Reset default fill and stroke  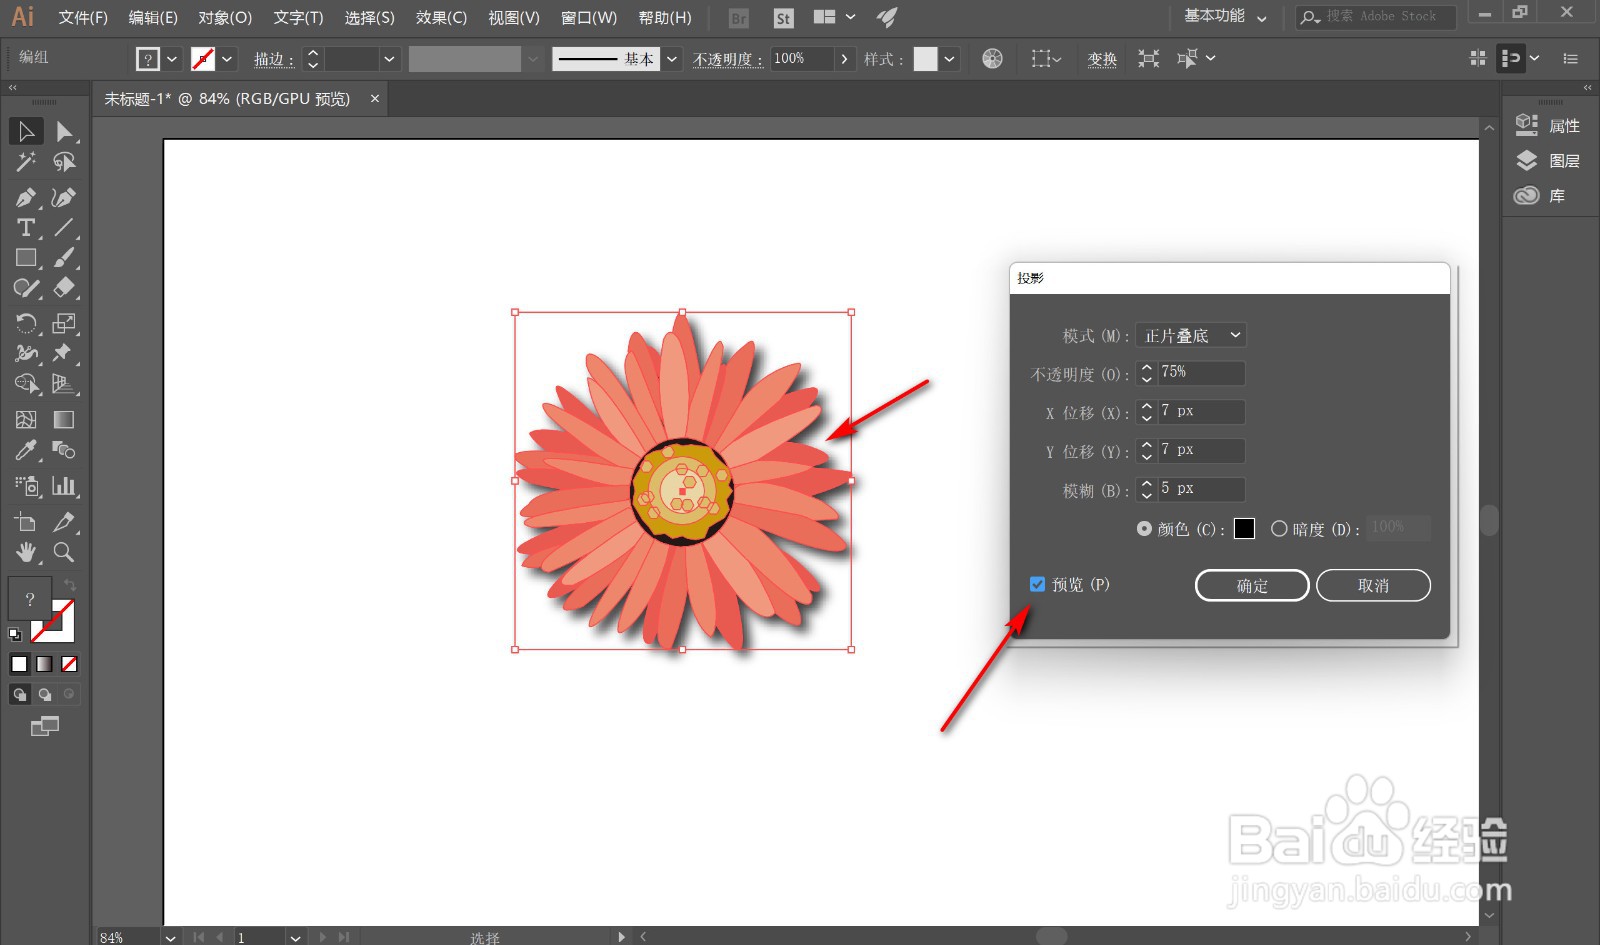(15, 634)
